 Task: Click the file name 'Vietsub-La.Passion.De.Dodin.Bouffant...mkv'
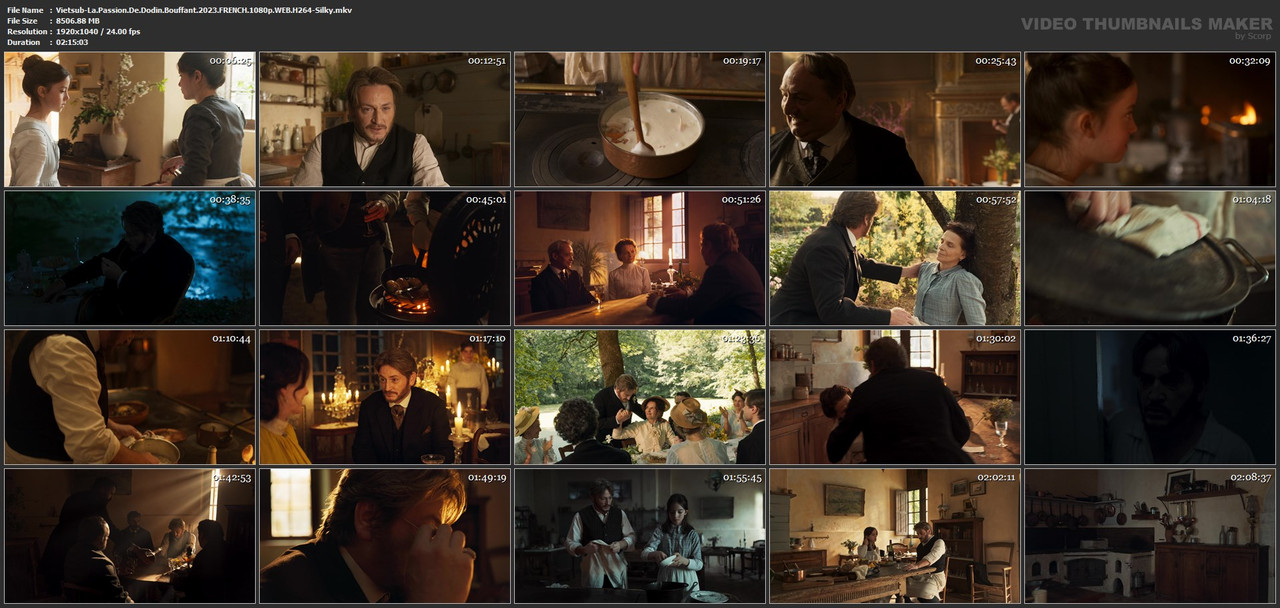tap(204, 10)
